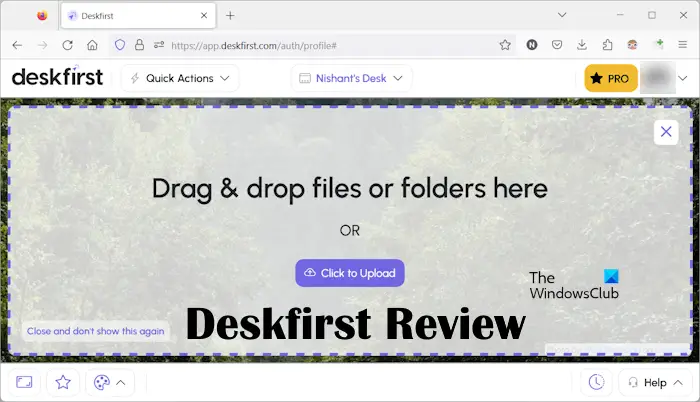Expand the Quick Actions dropdown

pyautogui.click(x=180, y=78)
